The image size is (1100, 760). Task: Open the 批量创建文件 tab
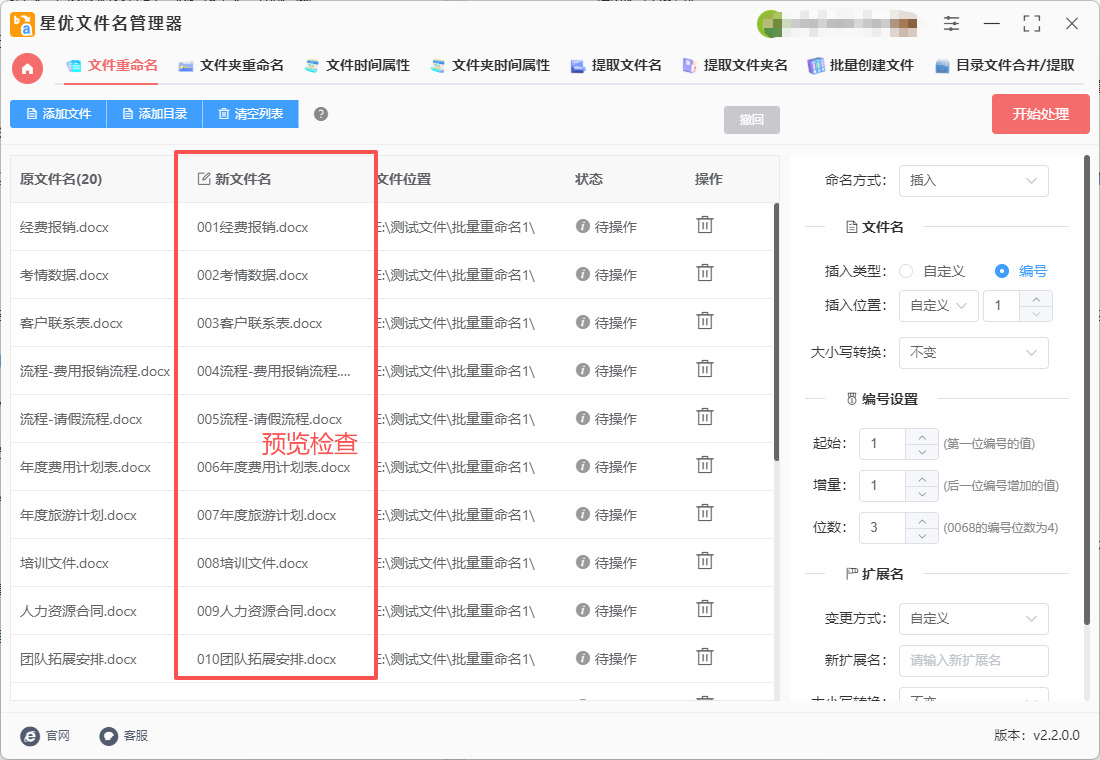click(860, 65)
